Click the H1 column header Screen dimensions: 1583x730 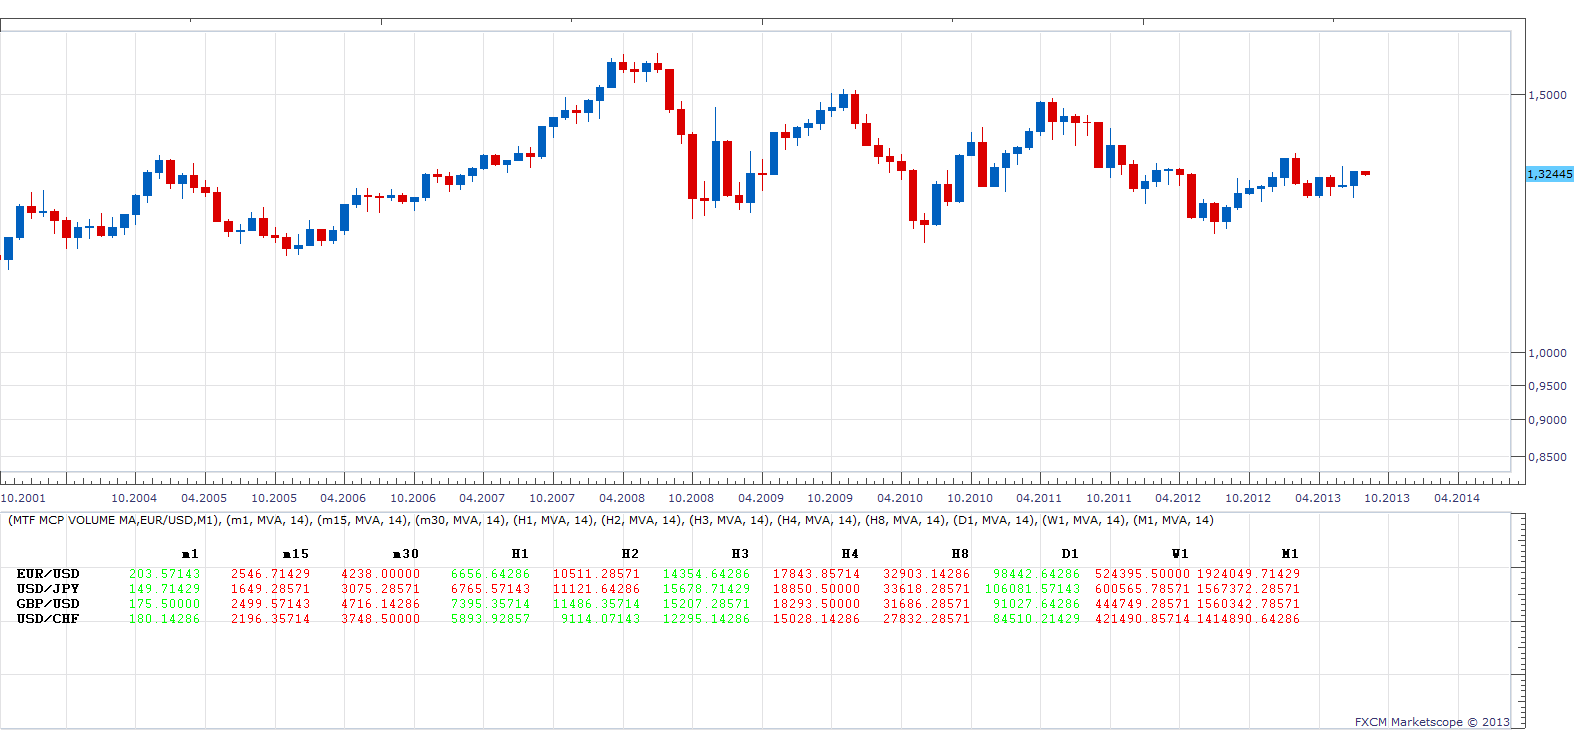point(520,554)
